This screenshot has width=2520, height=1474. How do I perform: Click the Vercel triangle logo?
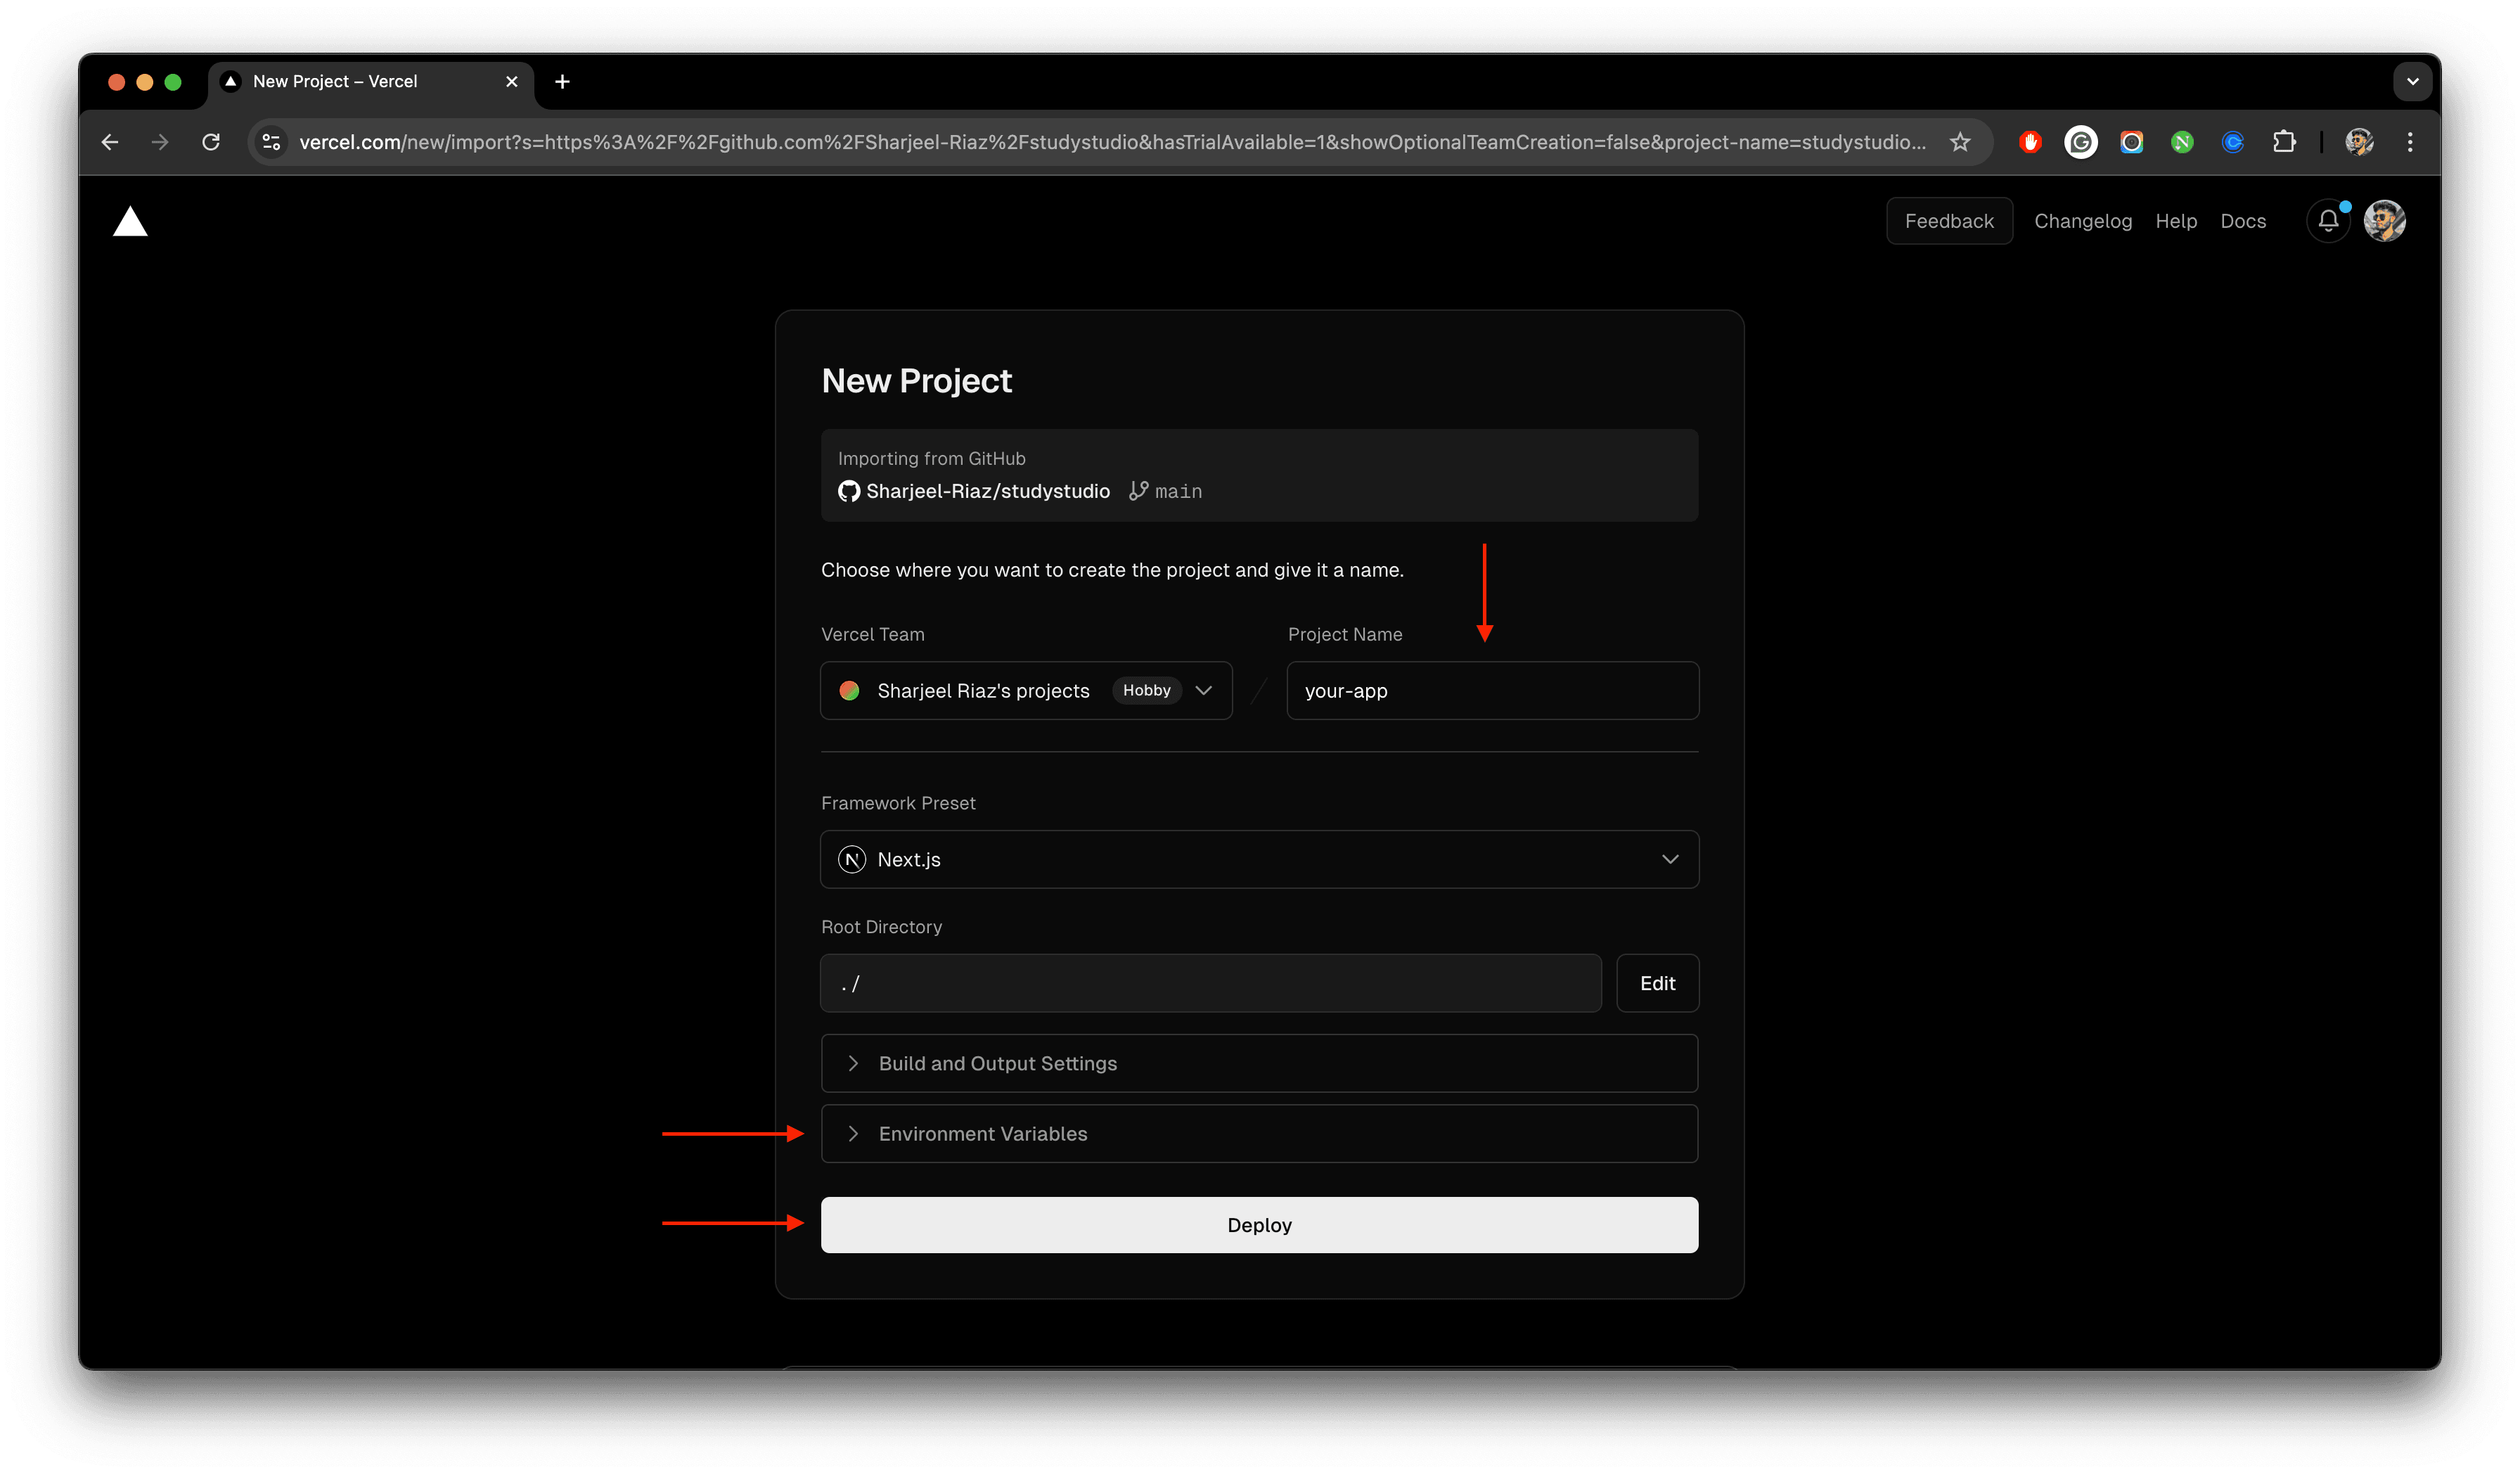130,221
